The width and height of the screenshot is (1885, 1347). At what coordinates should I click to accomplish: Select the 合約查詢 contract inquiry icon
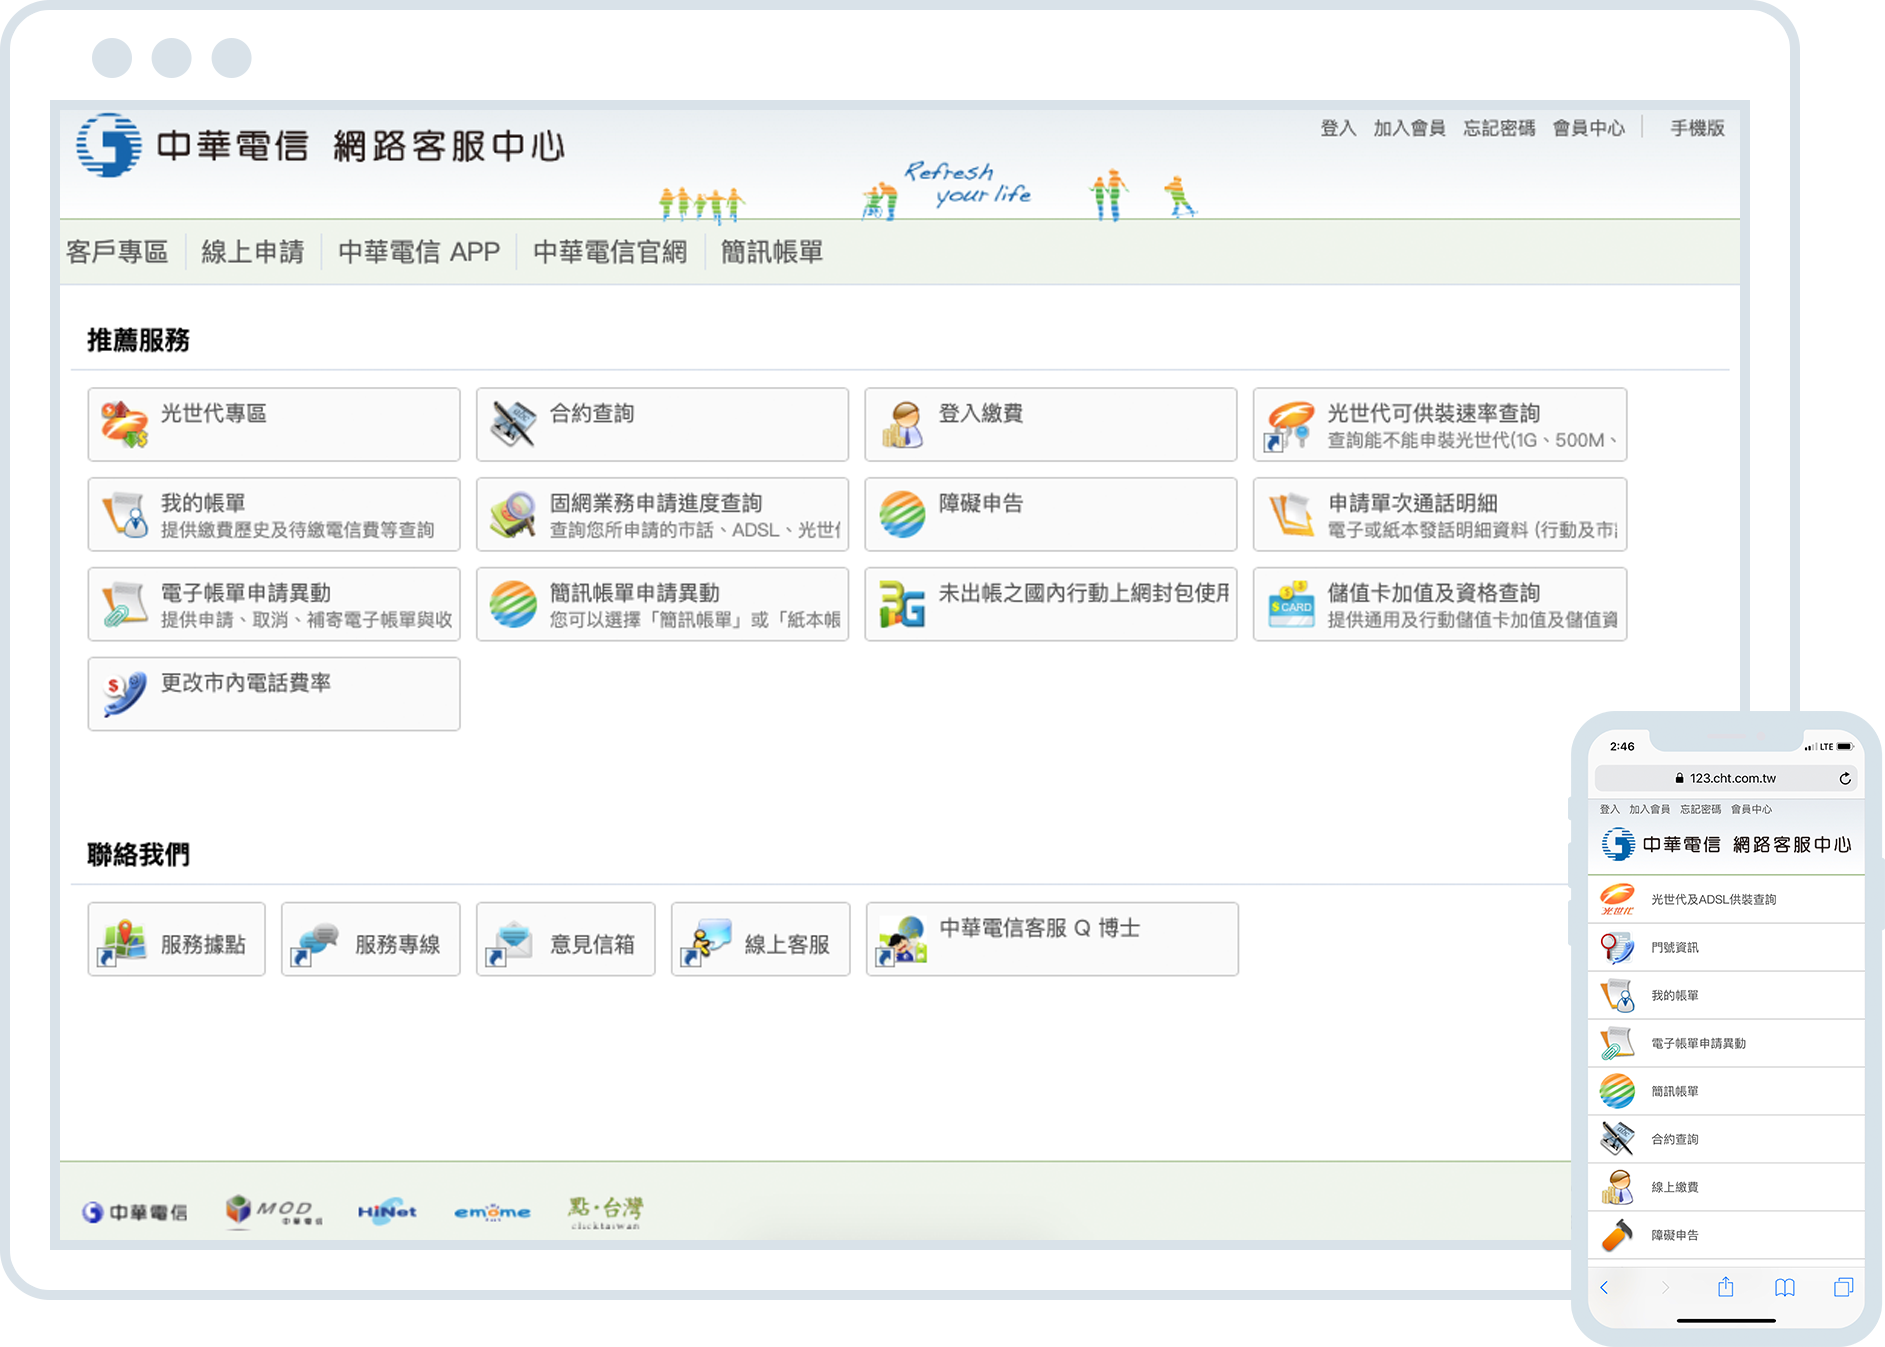(660, 424)
